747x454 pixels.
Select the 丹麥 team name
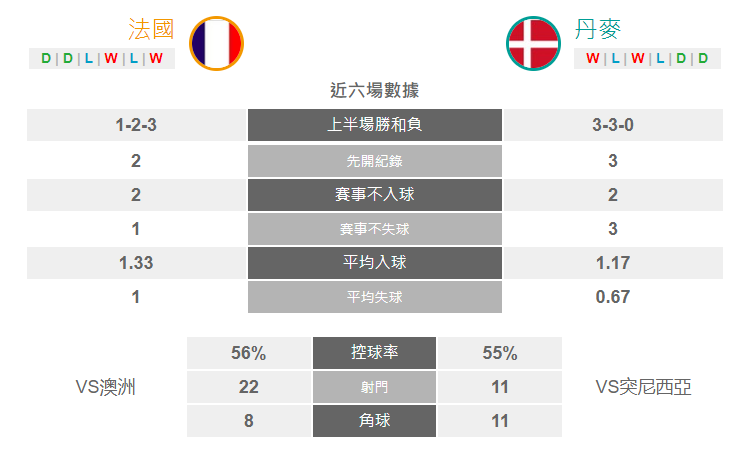[x=597, y=29]
